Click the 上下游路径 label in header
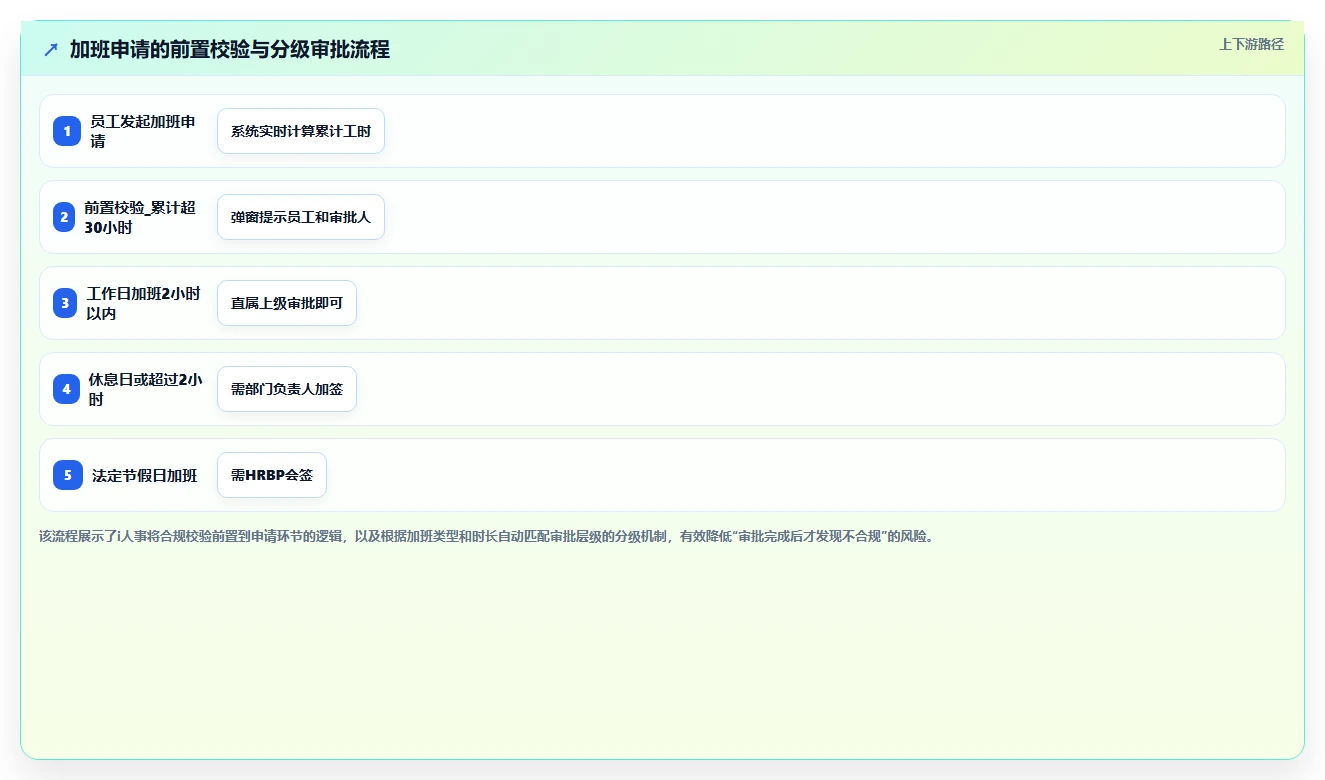 pos(1251,44)
